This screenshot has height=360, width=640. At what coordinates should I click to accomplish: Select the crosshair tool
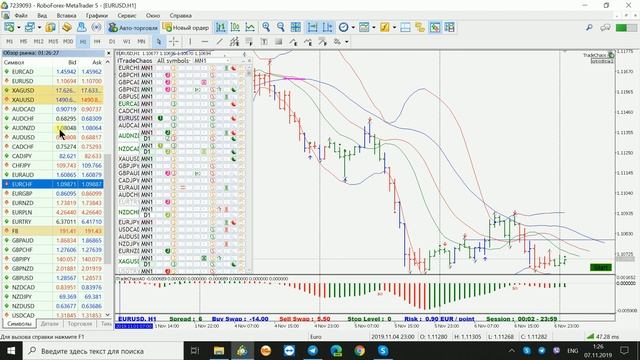point(173,42)
